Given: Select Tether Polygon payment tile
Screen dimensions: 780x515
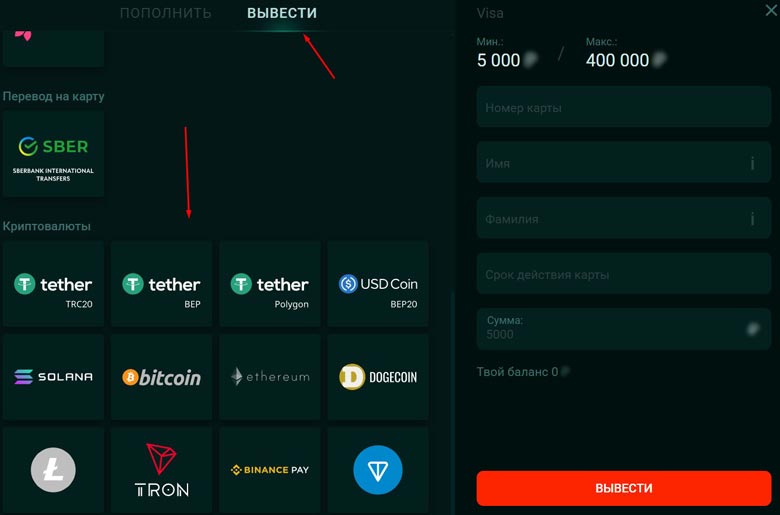Looking at the screenshot, I should (x=270, y=284).
